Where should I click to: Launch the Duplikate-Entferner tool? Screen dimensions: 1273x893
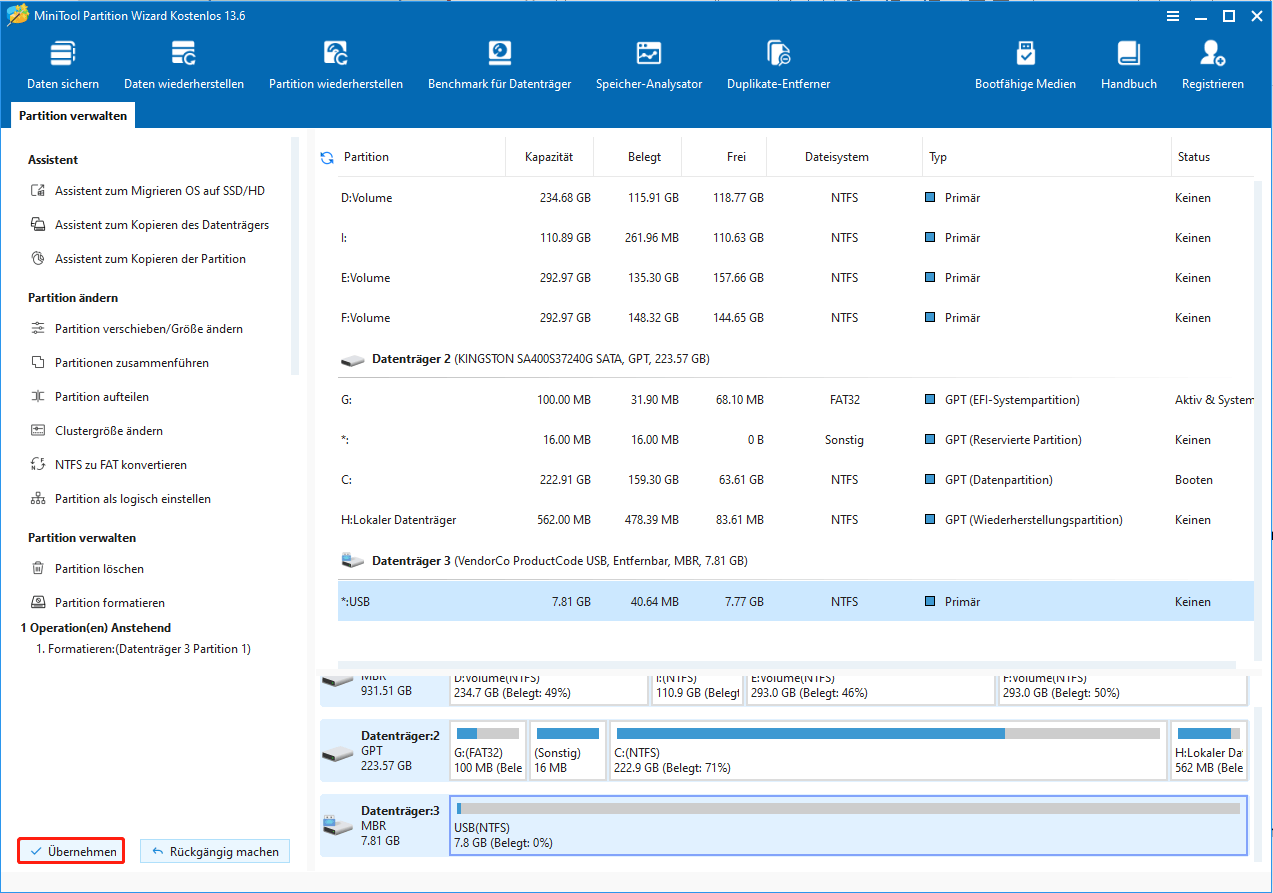pyautogui.click(x=778, y=66)
